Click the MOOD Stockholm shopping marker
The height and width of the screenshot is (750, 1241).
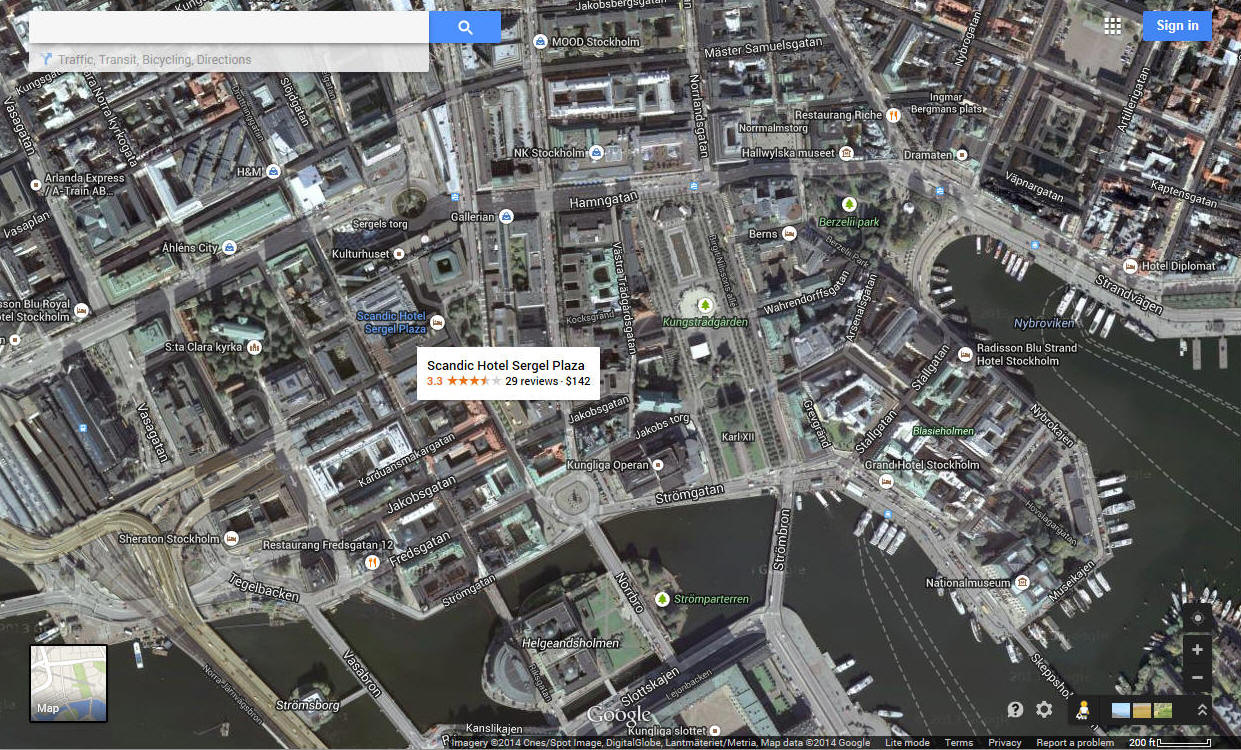(540, 42)
